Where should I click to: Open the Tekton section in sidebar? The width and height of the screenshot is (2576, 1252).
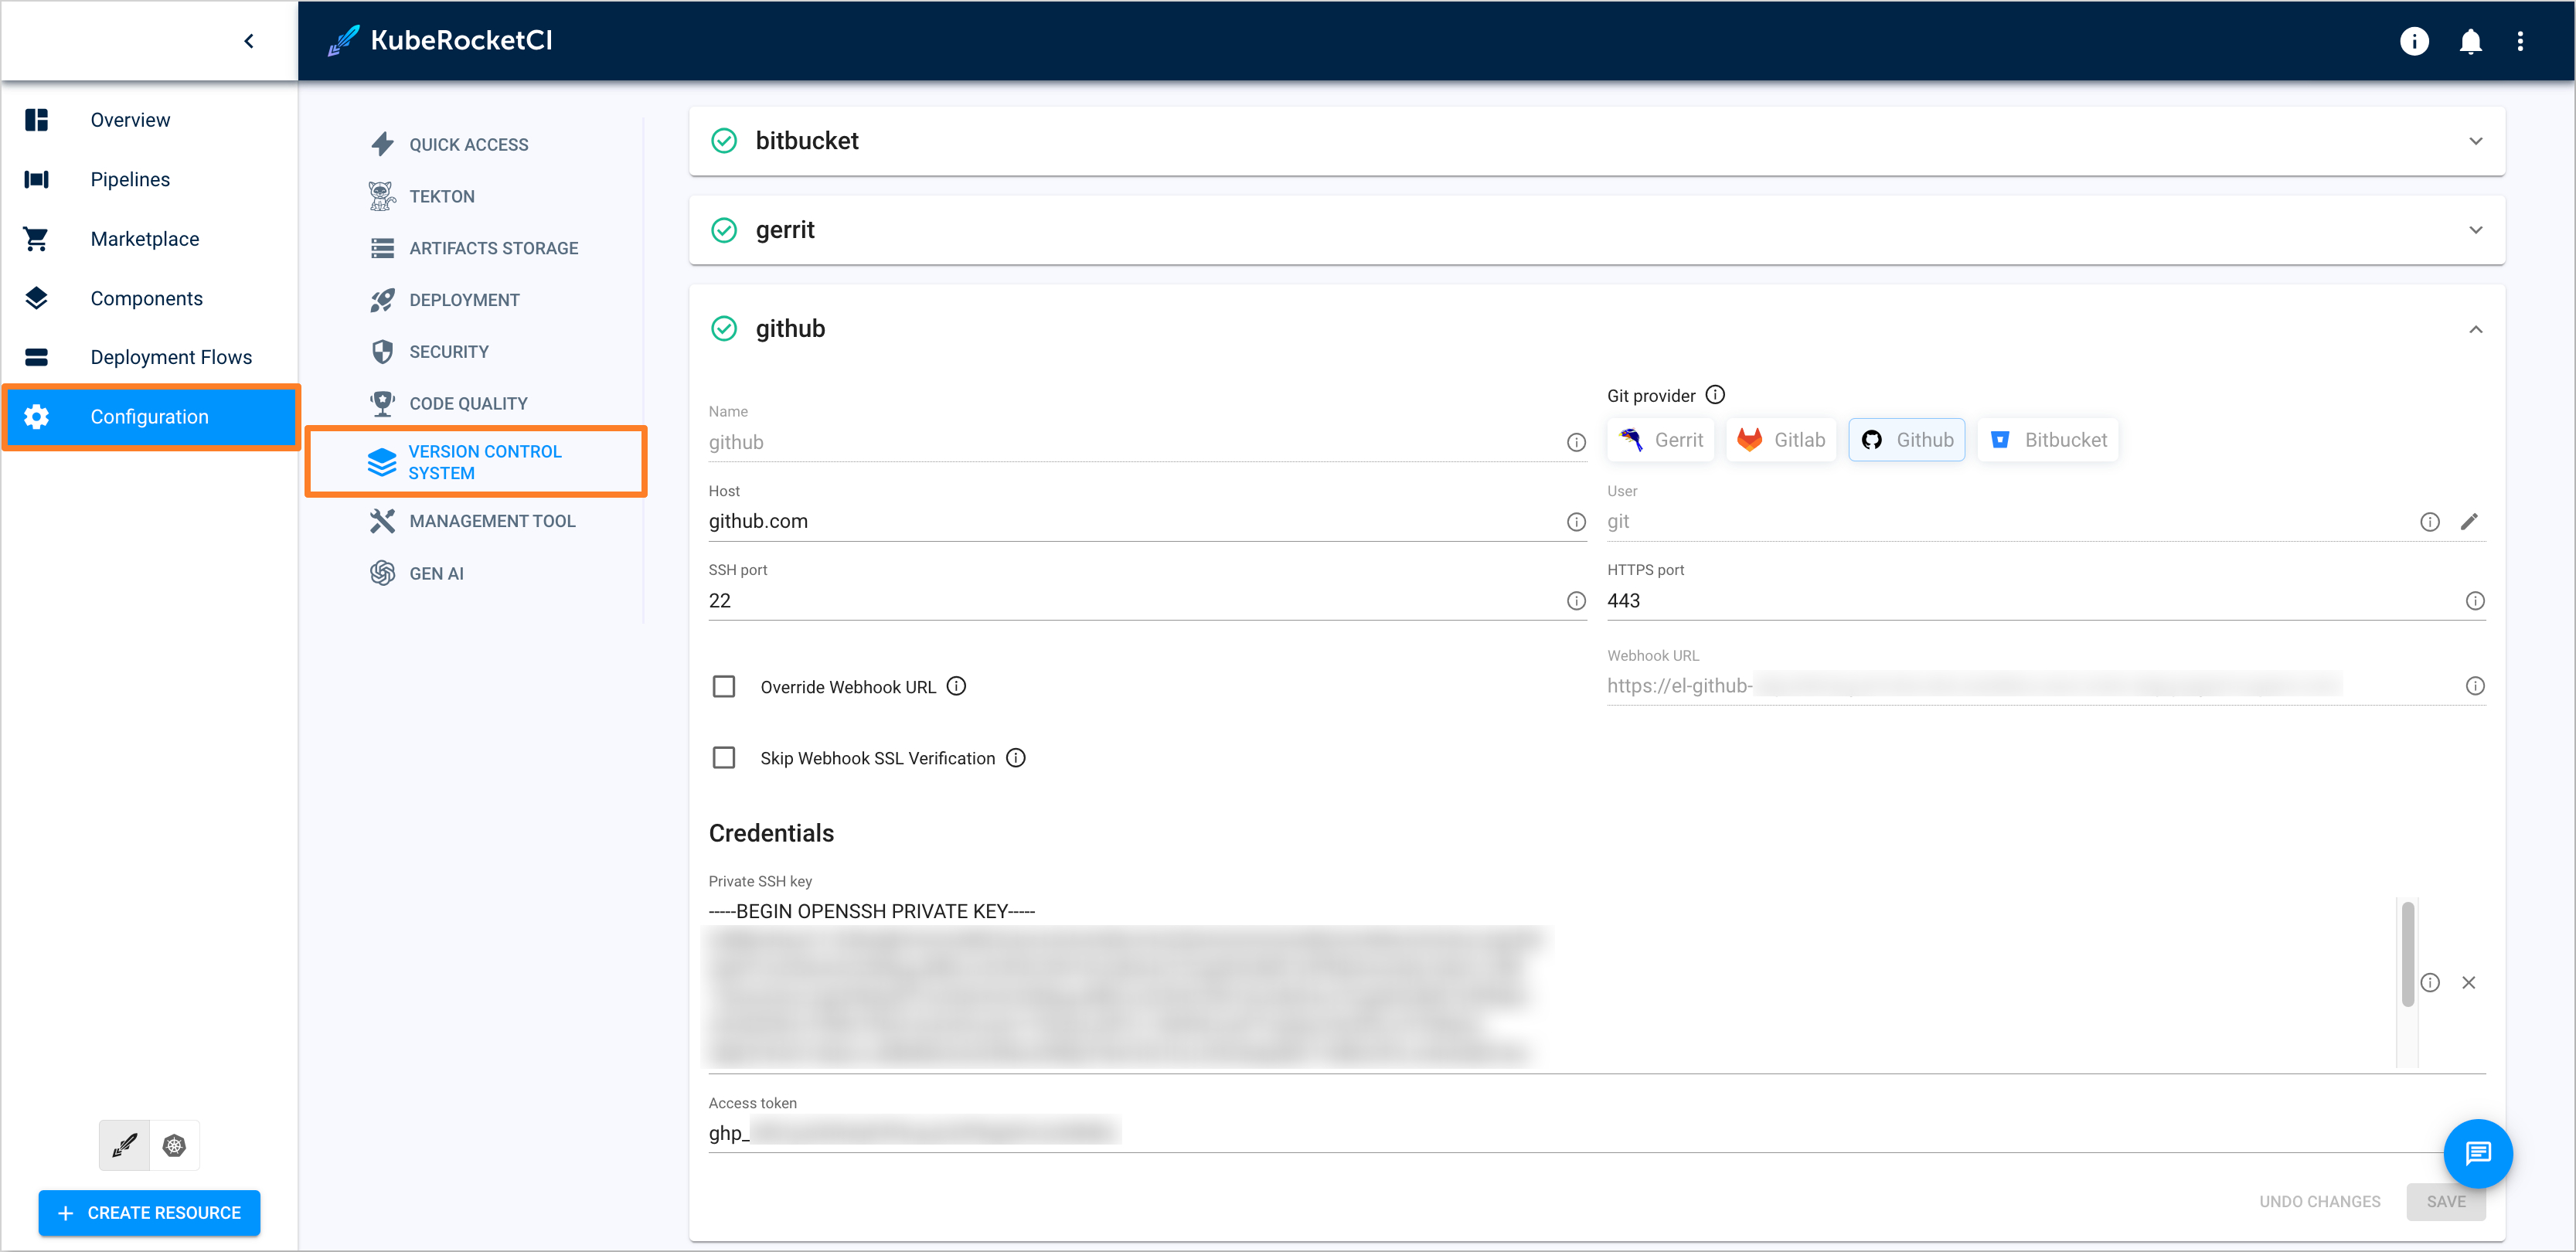point(441,195)
